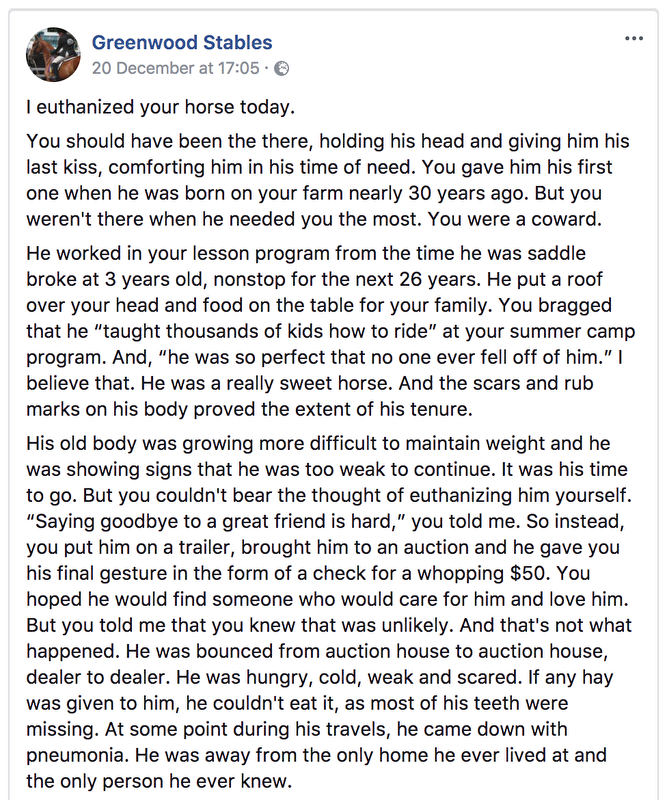The width and height of the screenshot is (667, 800).
Task: Visit the Greenwood Stables page link
Action: 182,42
